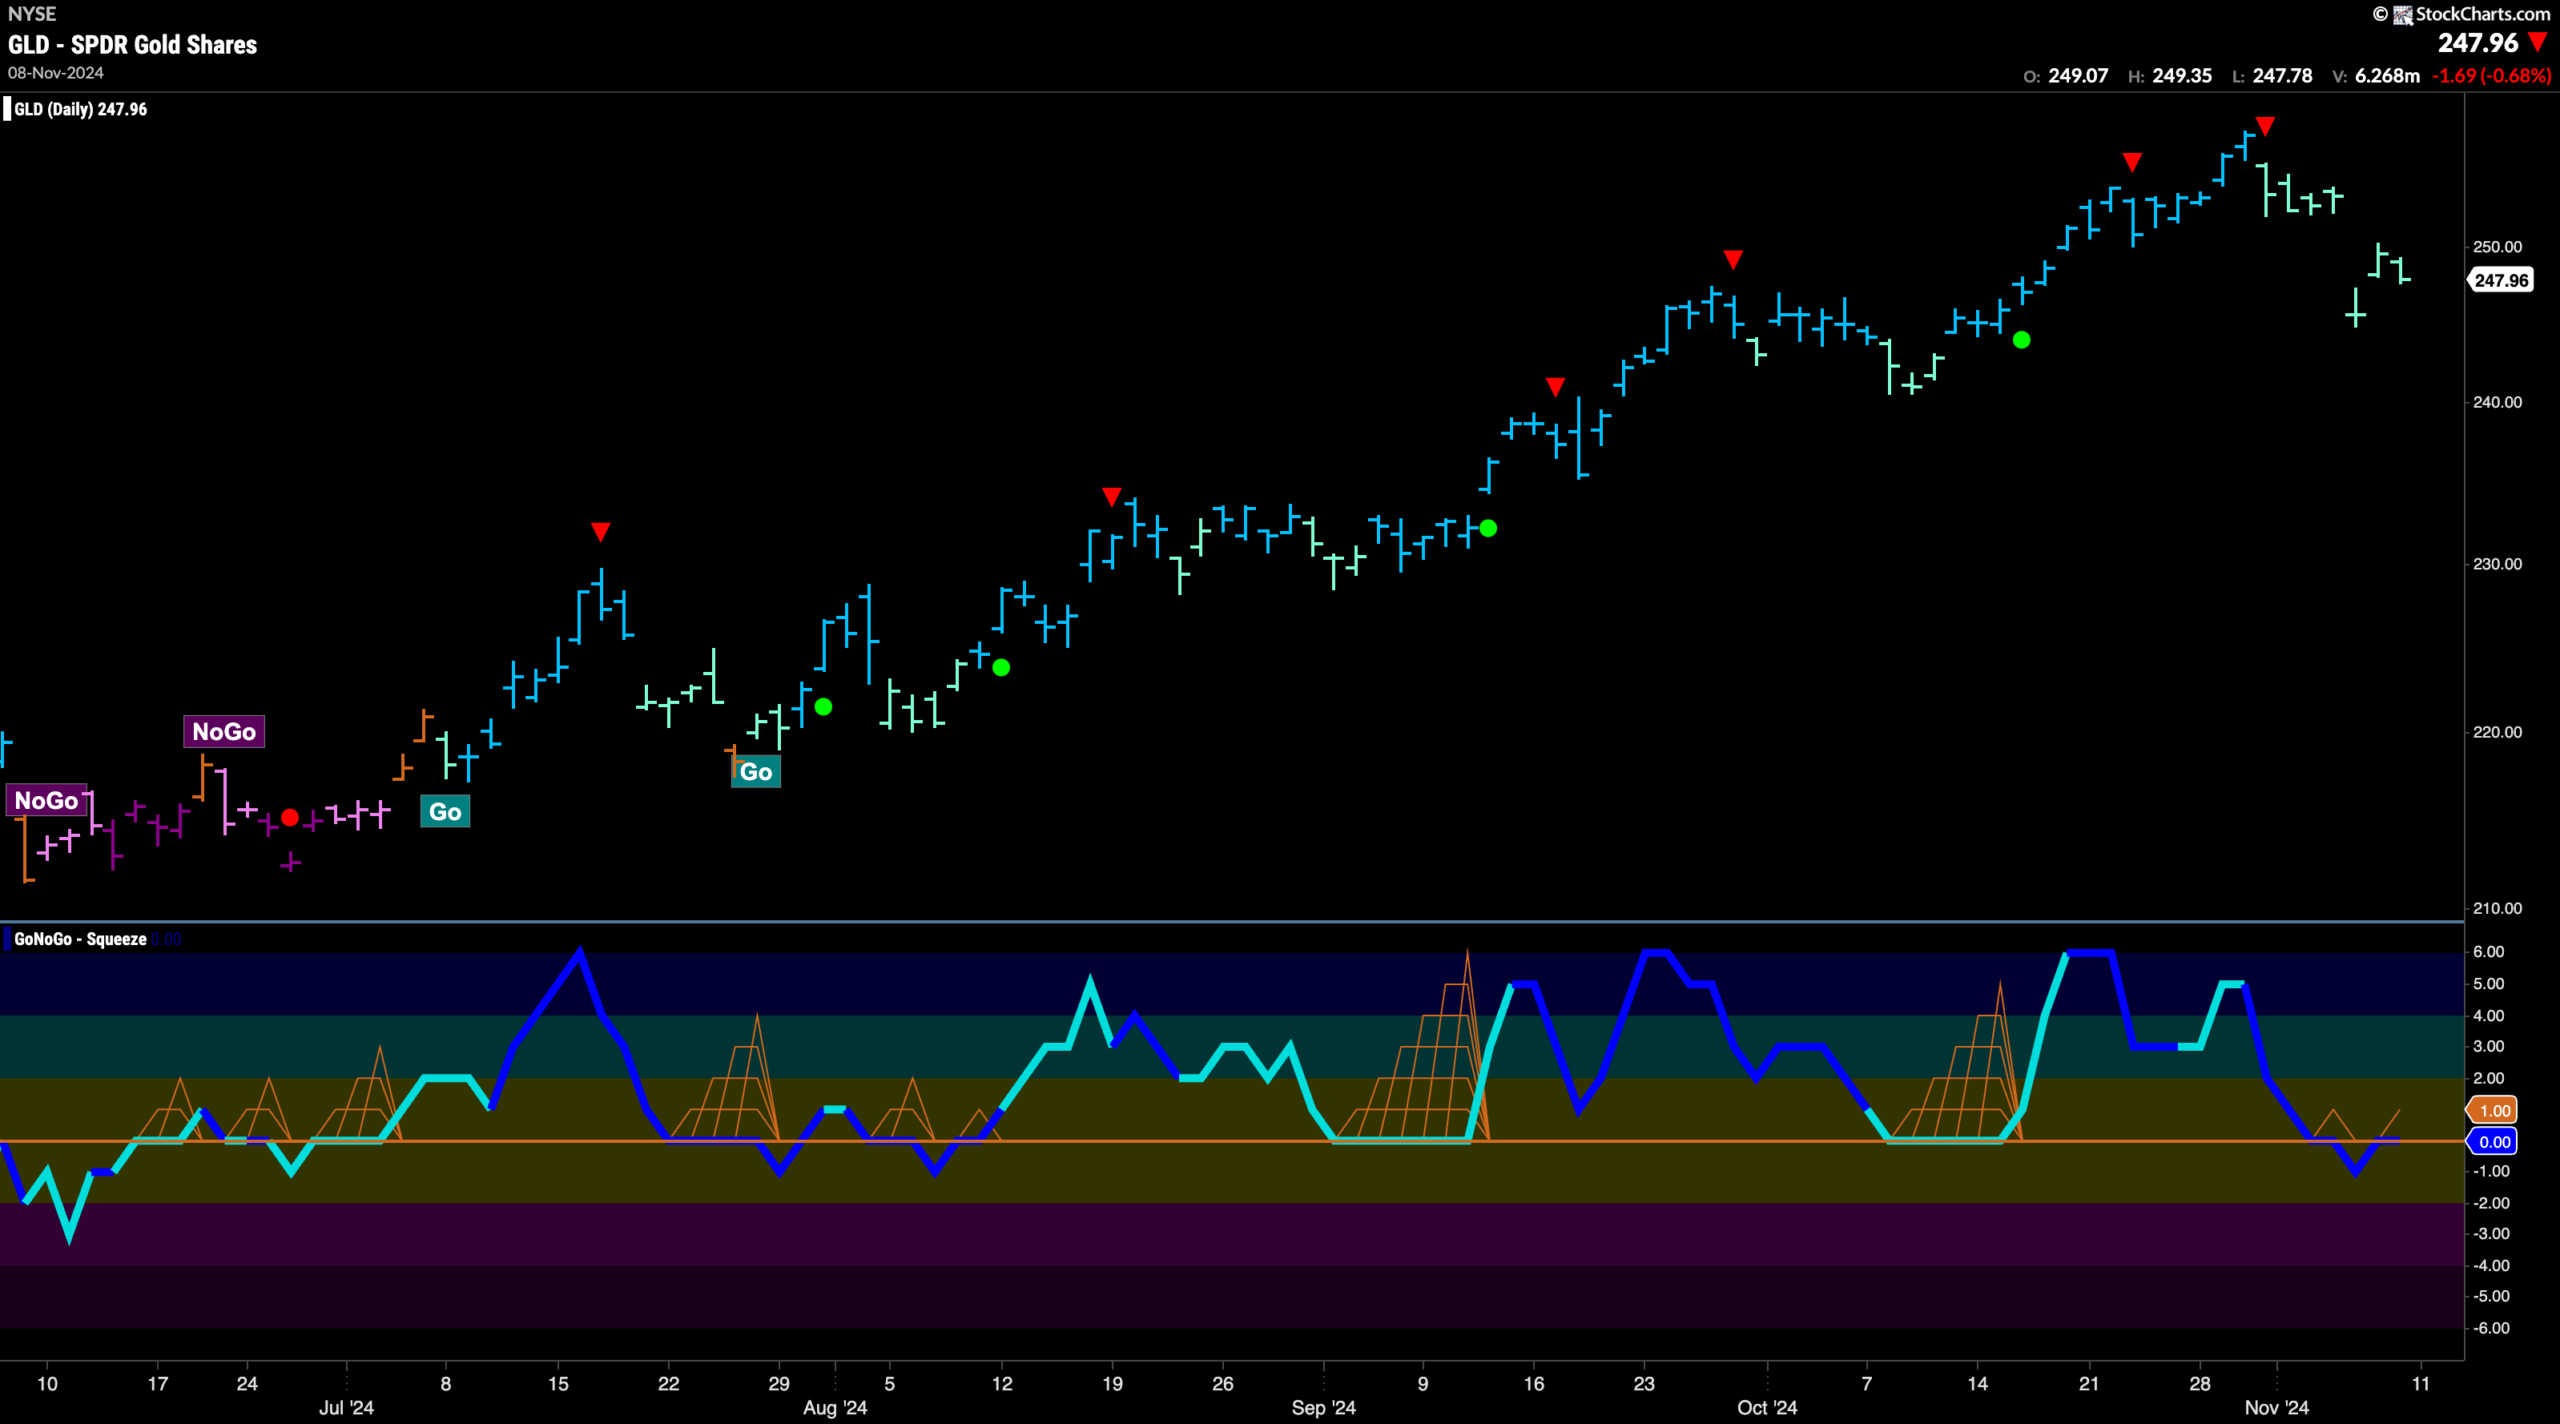
Task: Click the Oct '24 label on time axis
Action: tap(1767, 1407)
